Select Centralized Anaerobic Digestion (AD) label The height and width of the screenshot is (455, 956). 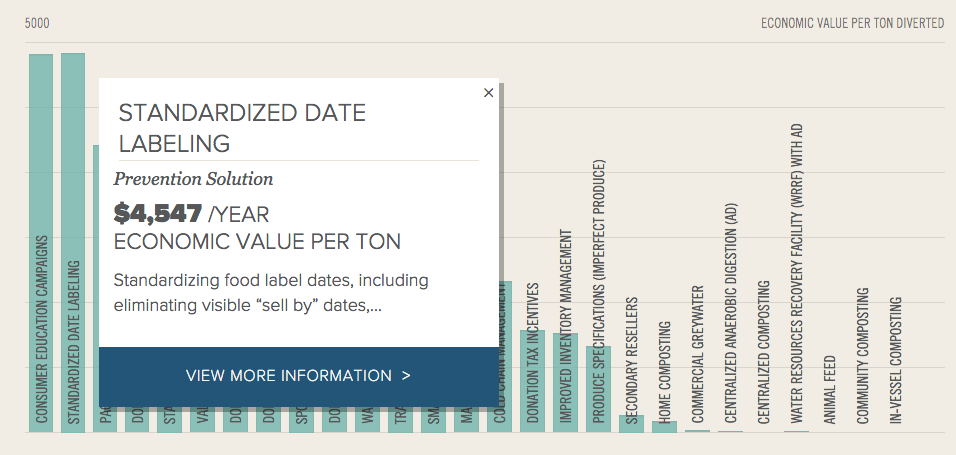pyautogui.click(x=730, y=313)
